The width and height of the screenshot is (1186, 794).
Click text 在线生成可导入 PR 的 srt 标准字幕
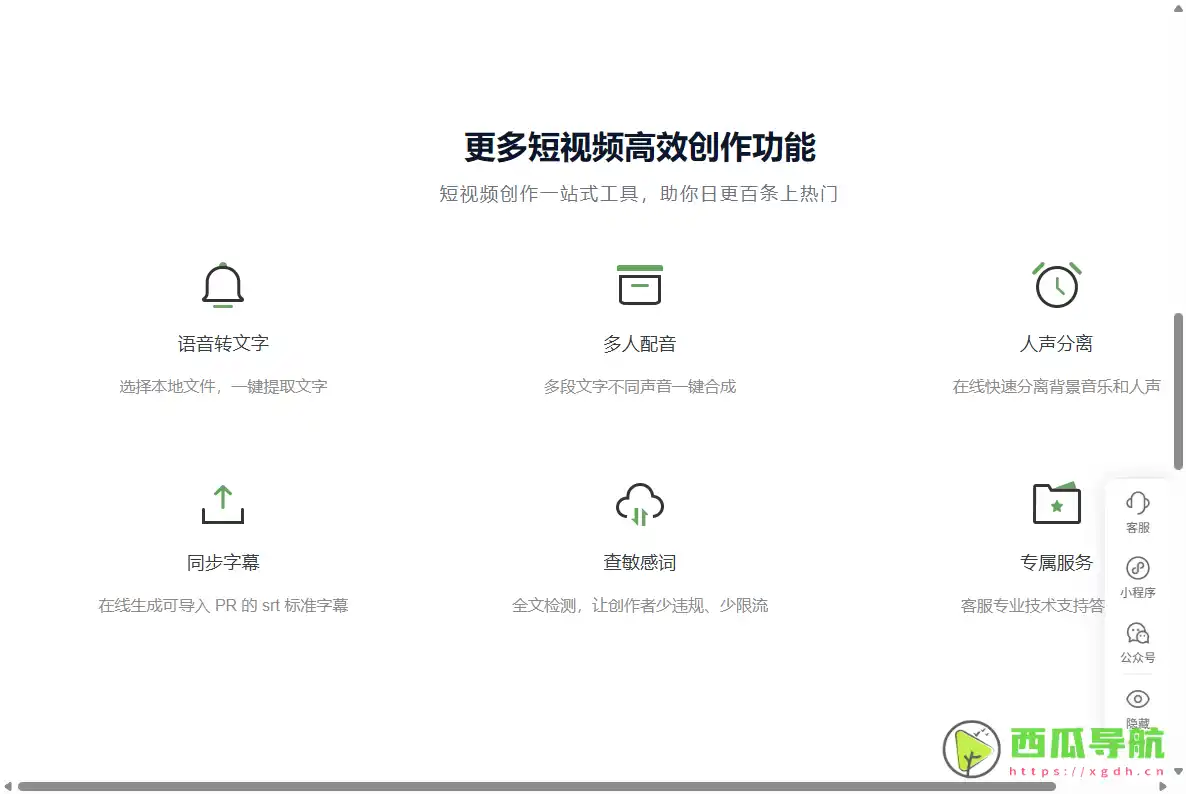(x=223, y=606)
